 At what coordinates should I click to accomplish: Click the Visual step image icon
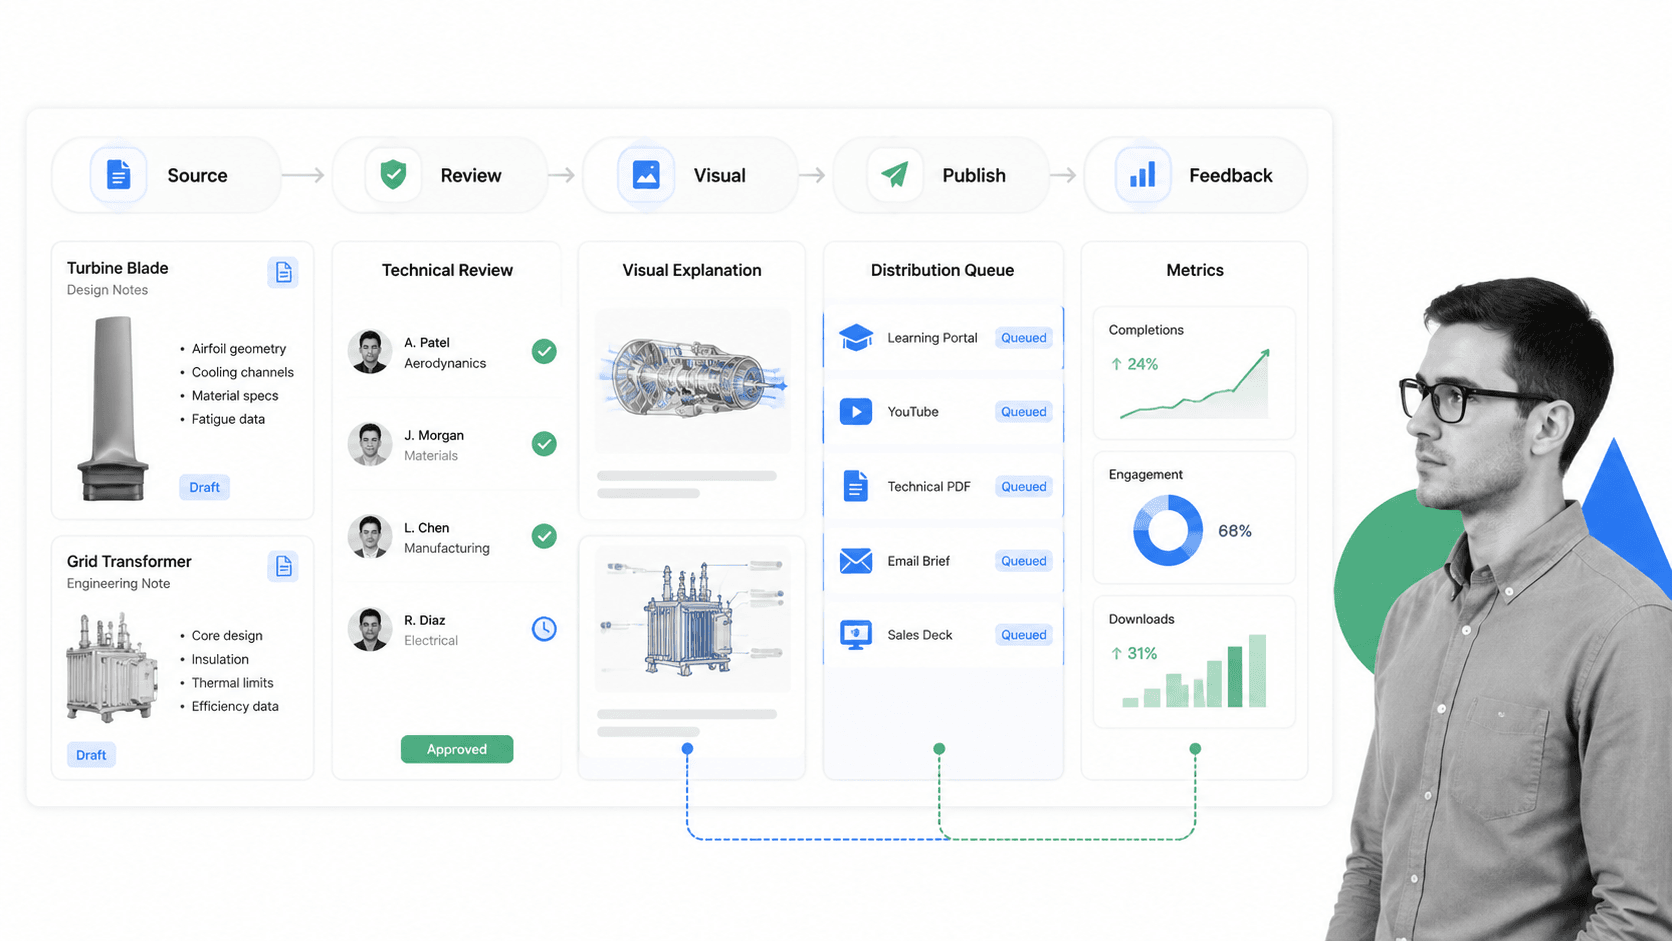pos(646,175)
